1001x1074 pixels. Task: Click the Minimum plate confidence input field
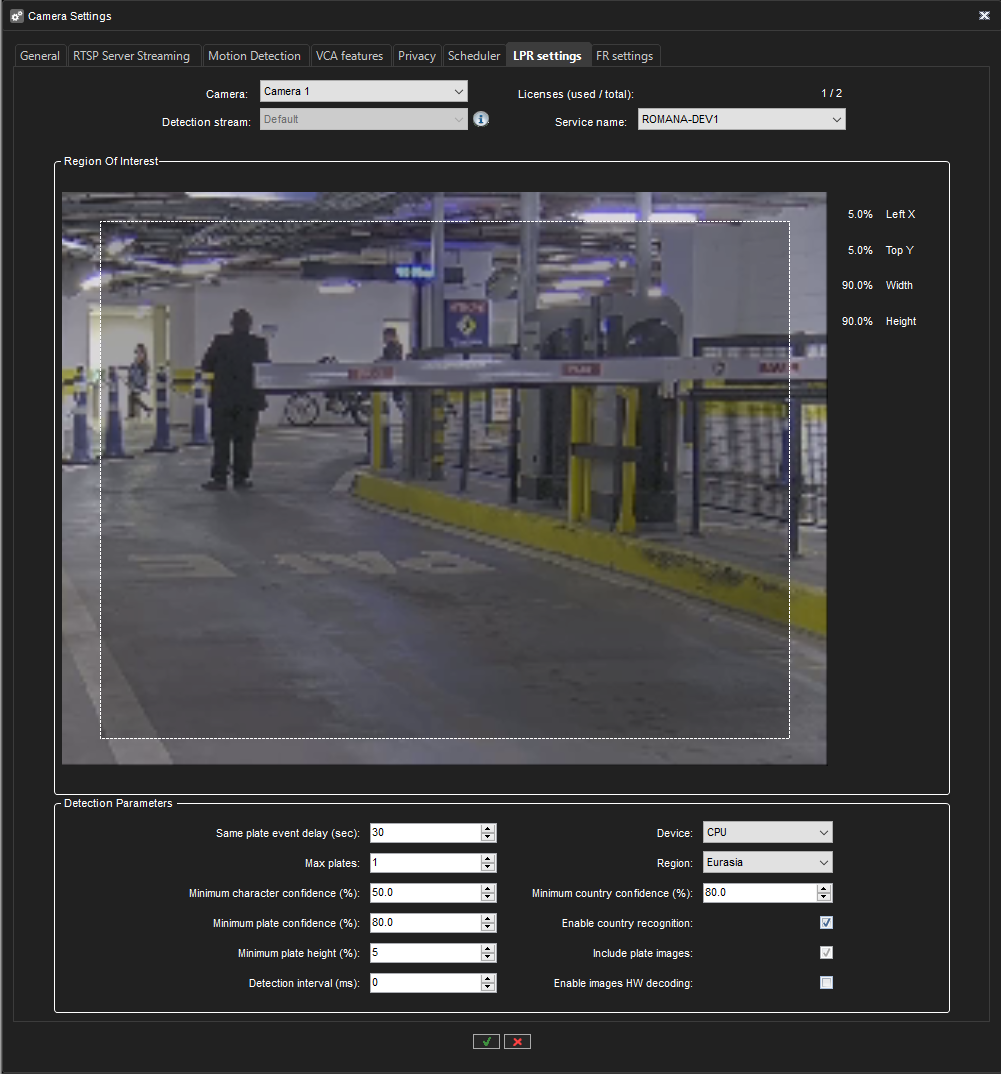[424, 923]
